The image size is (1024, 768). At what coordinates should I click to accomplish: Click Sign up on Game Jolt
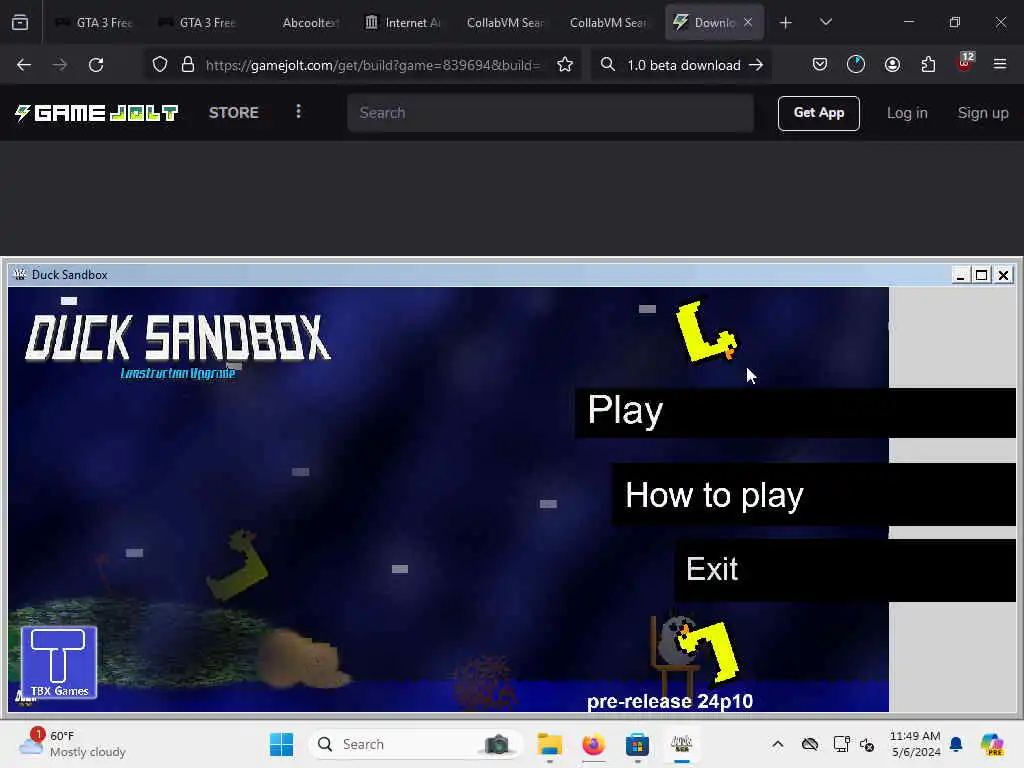tap(983, 113)
